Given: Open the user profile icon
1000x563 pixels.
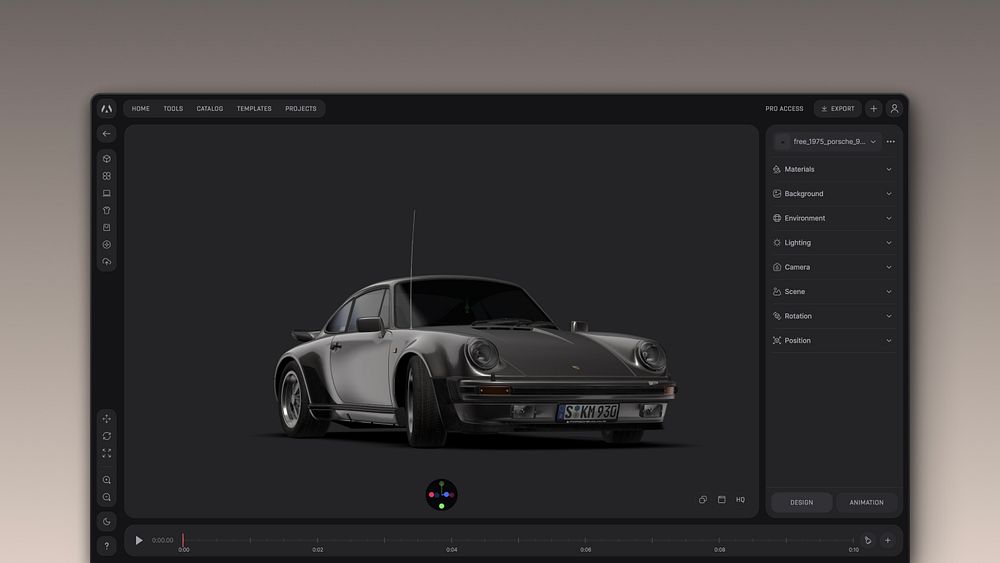Looking at the screenshot, I should tap(894, 108).
